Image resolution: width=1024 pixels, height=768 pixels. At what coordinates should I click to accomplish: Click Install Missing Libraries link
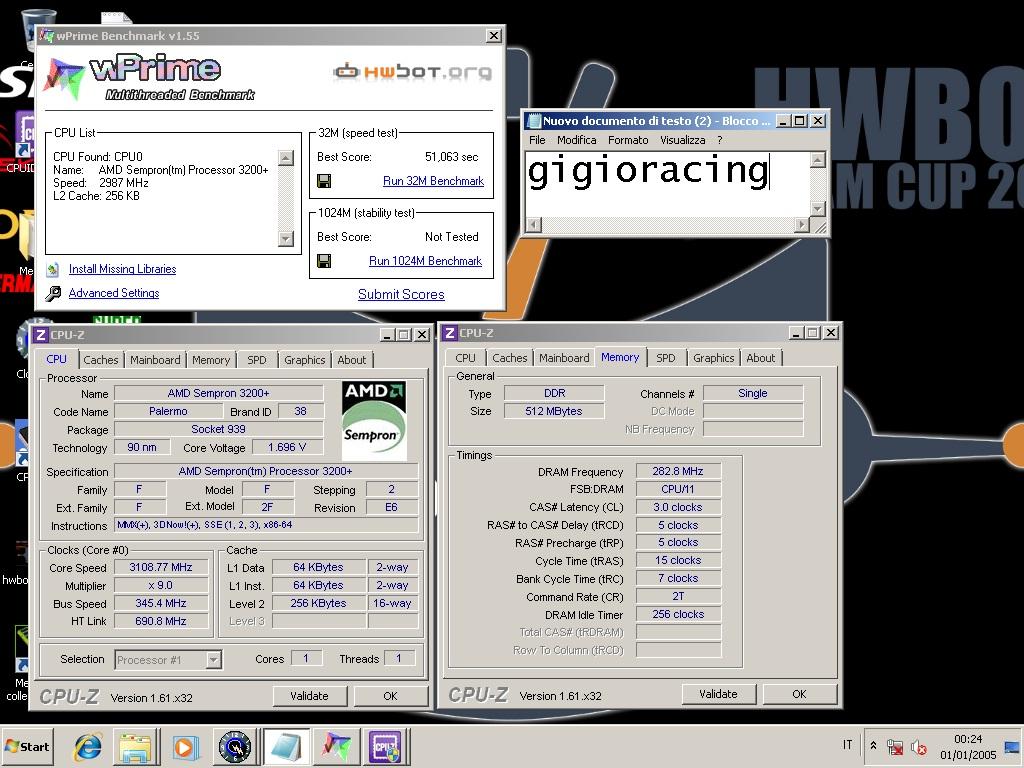pyautogui.click(x=122, y=269)
